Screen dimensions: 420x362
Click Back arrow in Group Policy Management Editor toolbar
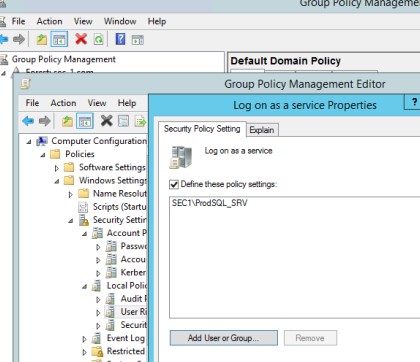click(28, 121)
